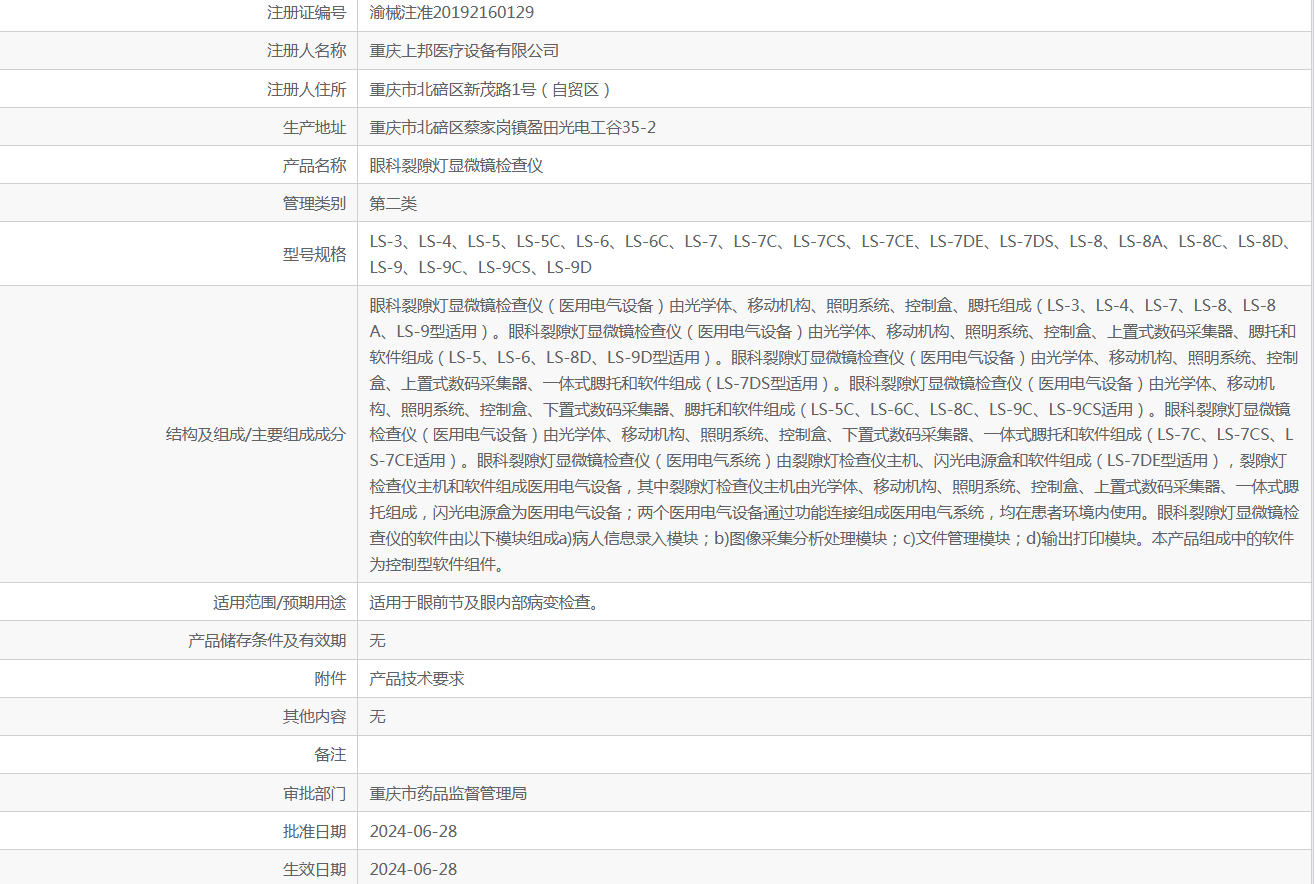Screen dimensions: 1315x884
Task: Select approval department 重庆市药品监督管理局
Action: 448,793
